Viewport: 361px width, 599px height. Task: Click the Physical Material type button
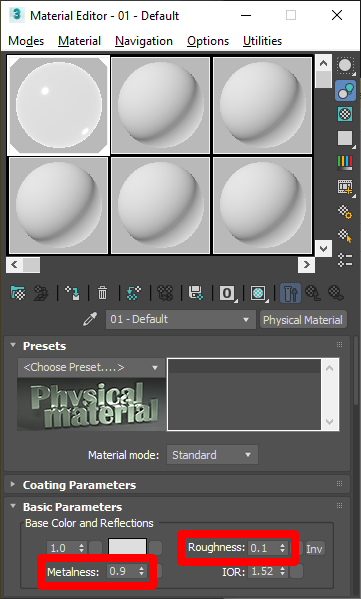[303, 320]
